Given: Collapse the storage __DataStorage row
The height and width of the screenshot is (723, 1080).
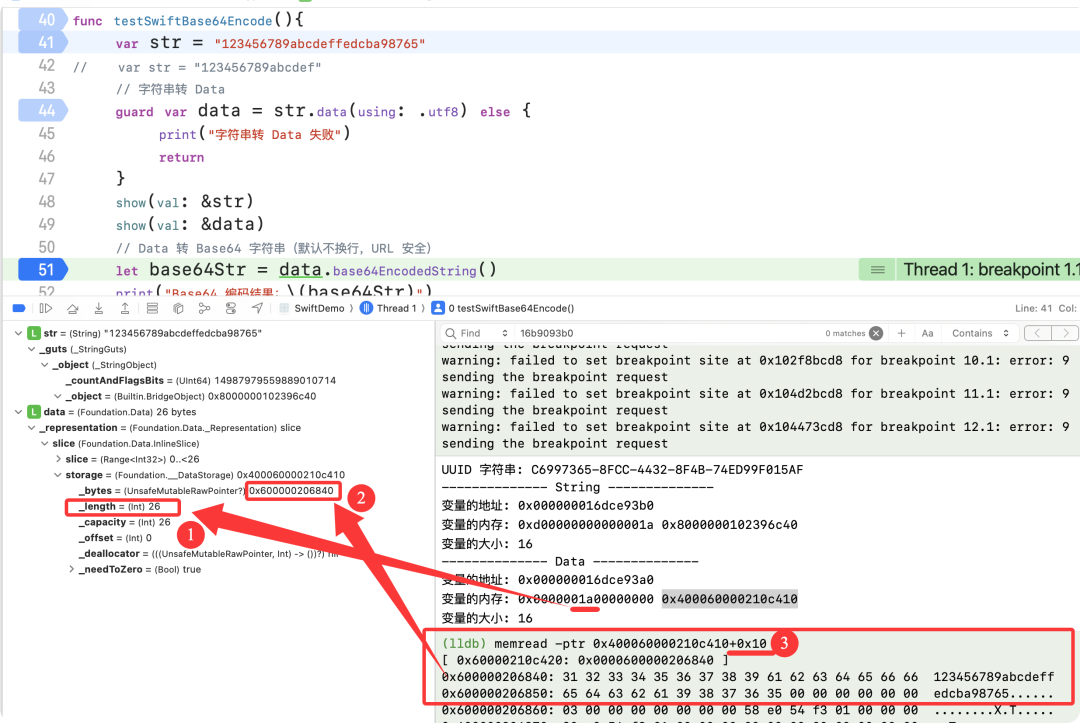Looking at the screenshot, I should coord(57,475).
